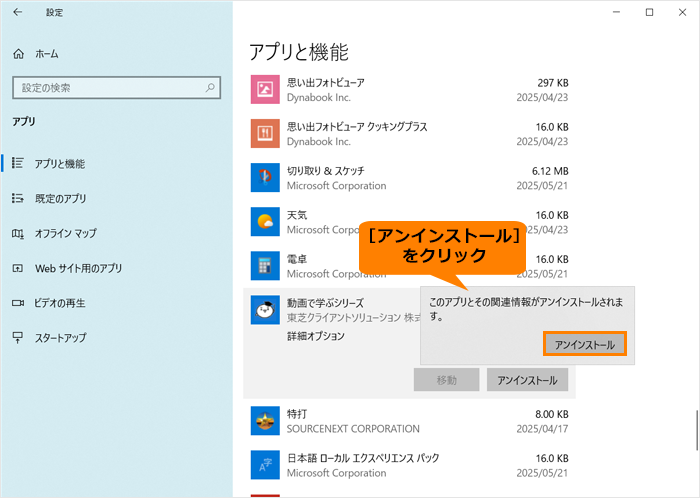Select 思い出フォトビューア クッキングプラス app name
This screenshot has width=700, height=498.
357,127
